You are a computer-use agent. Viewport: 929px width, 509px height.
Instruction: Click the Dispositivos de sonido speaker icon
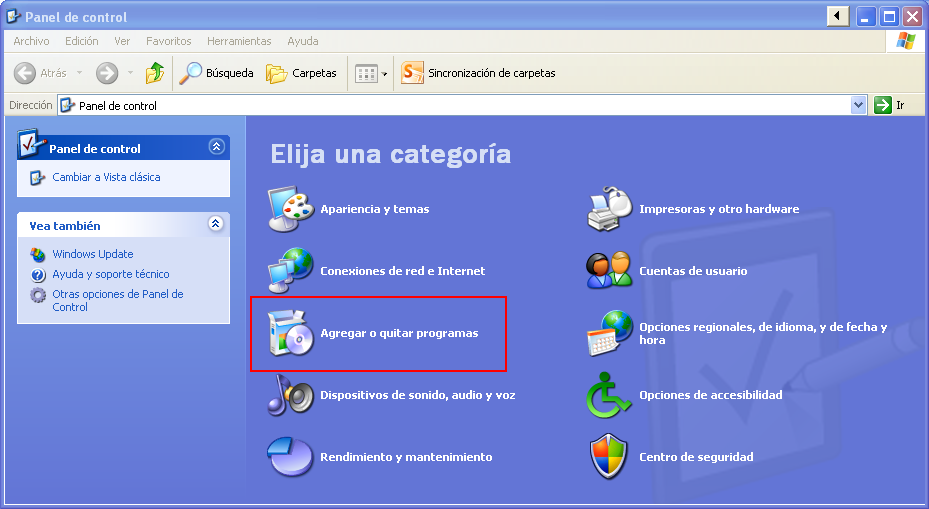291,395
